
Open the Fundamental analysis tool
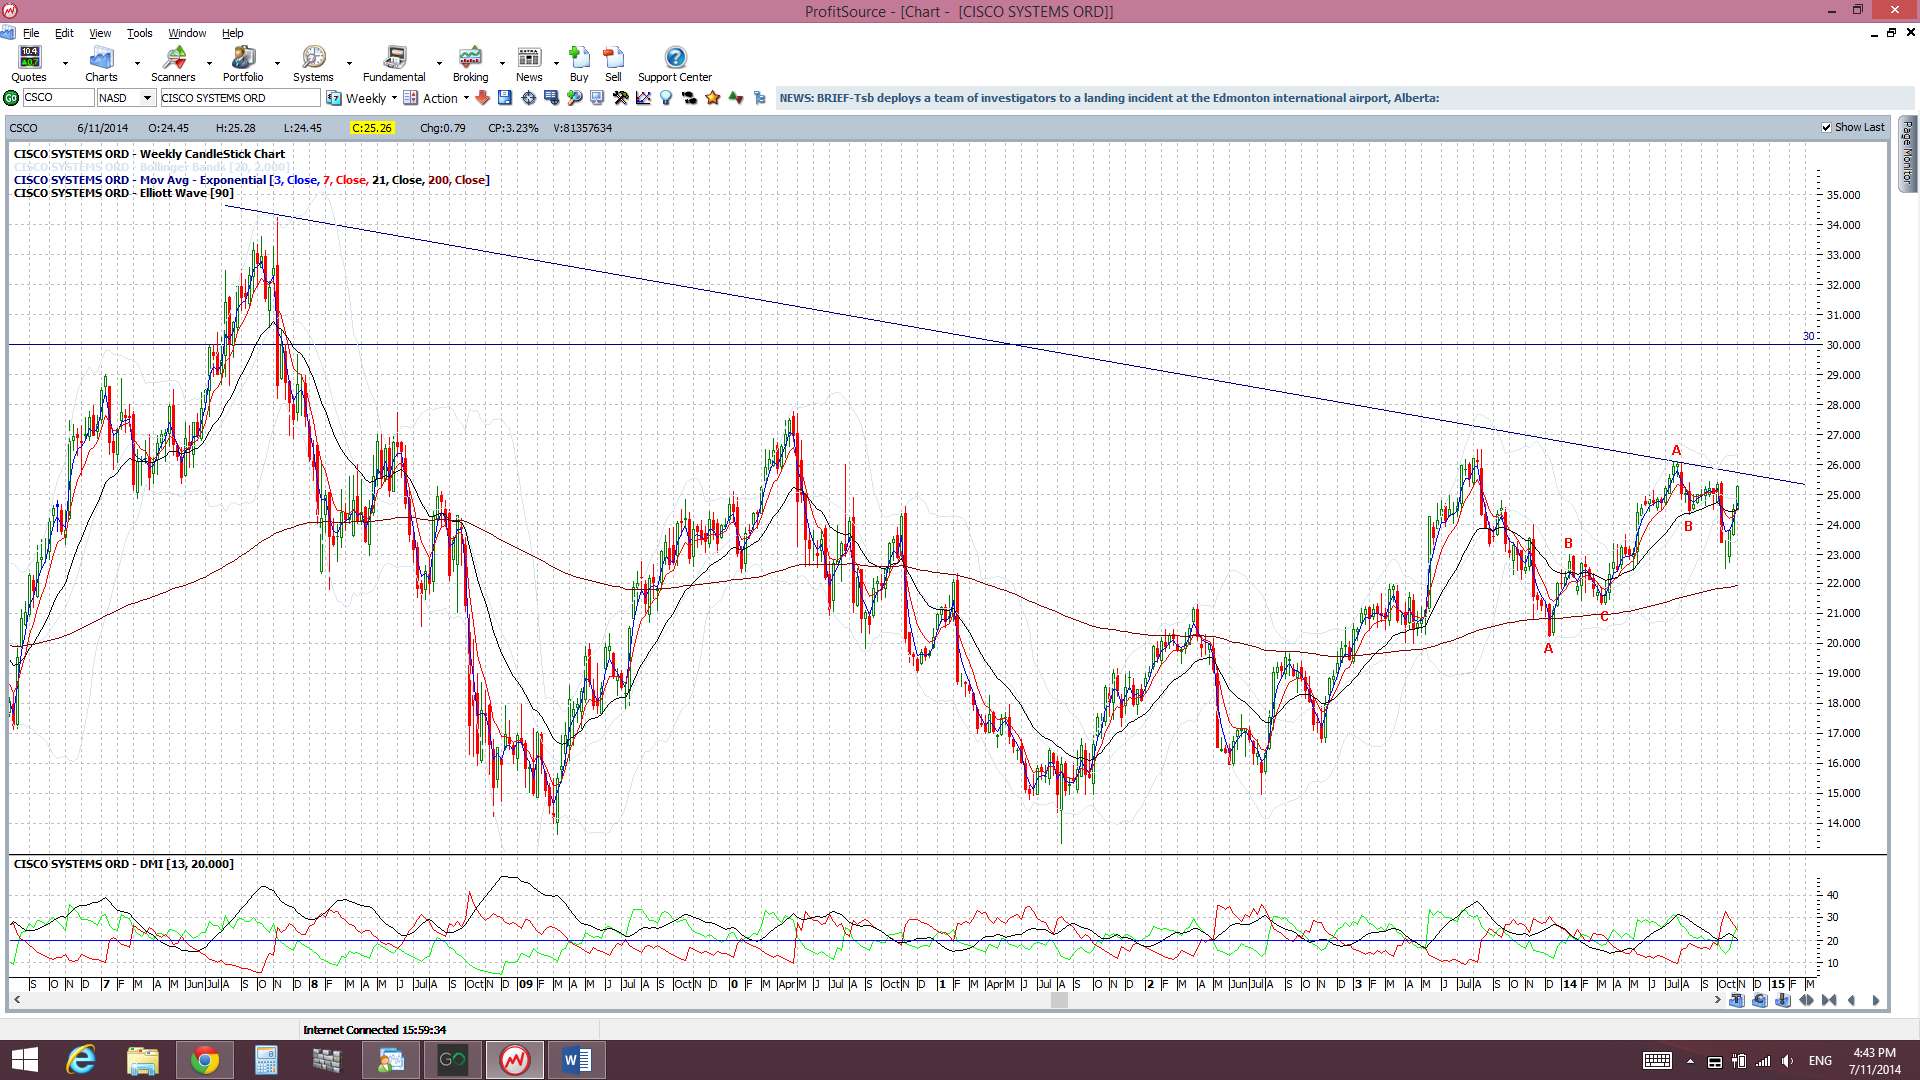(x=394, y=64)
